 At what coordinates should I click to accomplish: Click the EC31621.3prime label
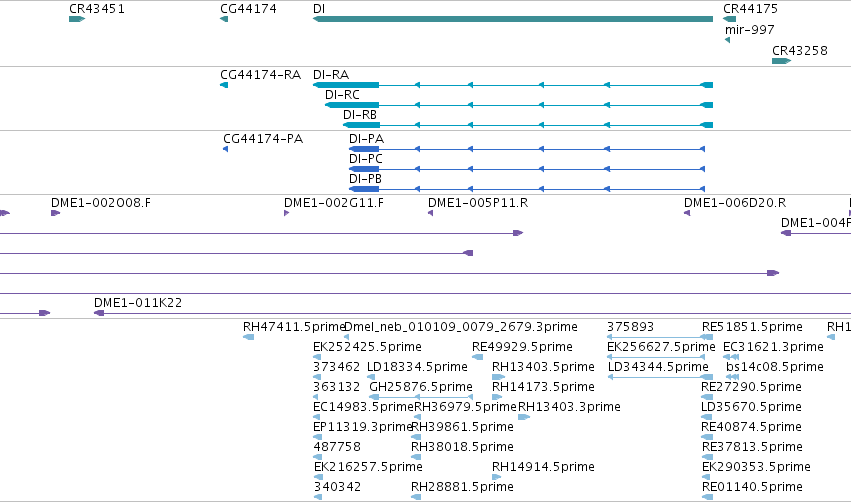coord(773,347)
